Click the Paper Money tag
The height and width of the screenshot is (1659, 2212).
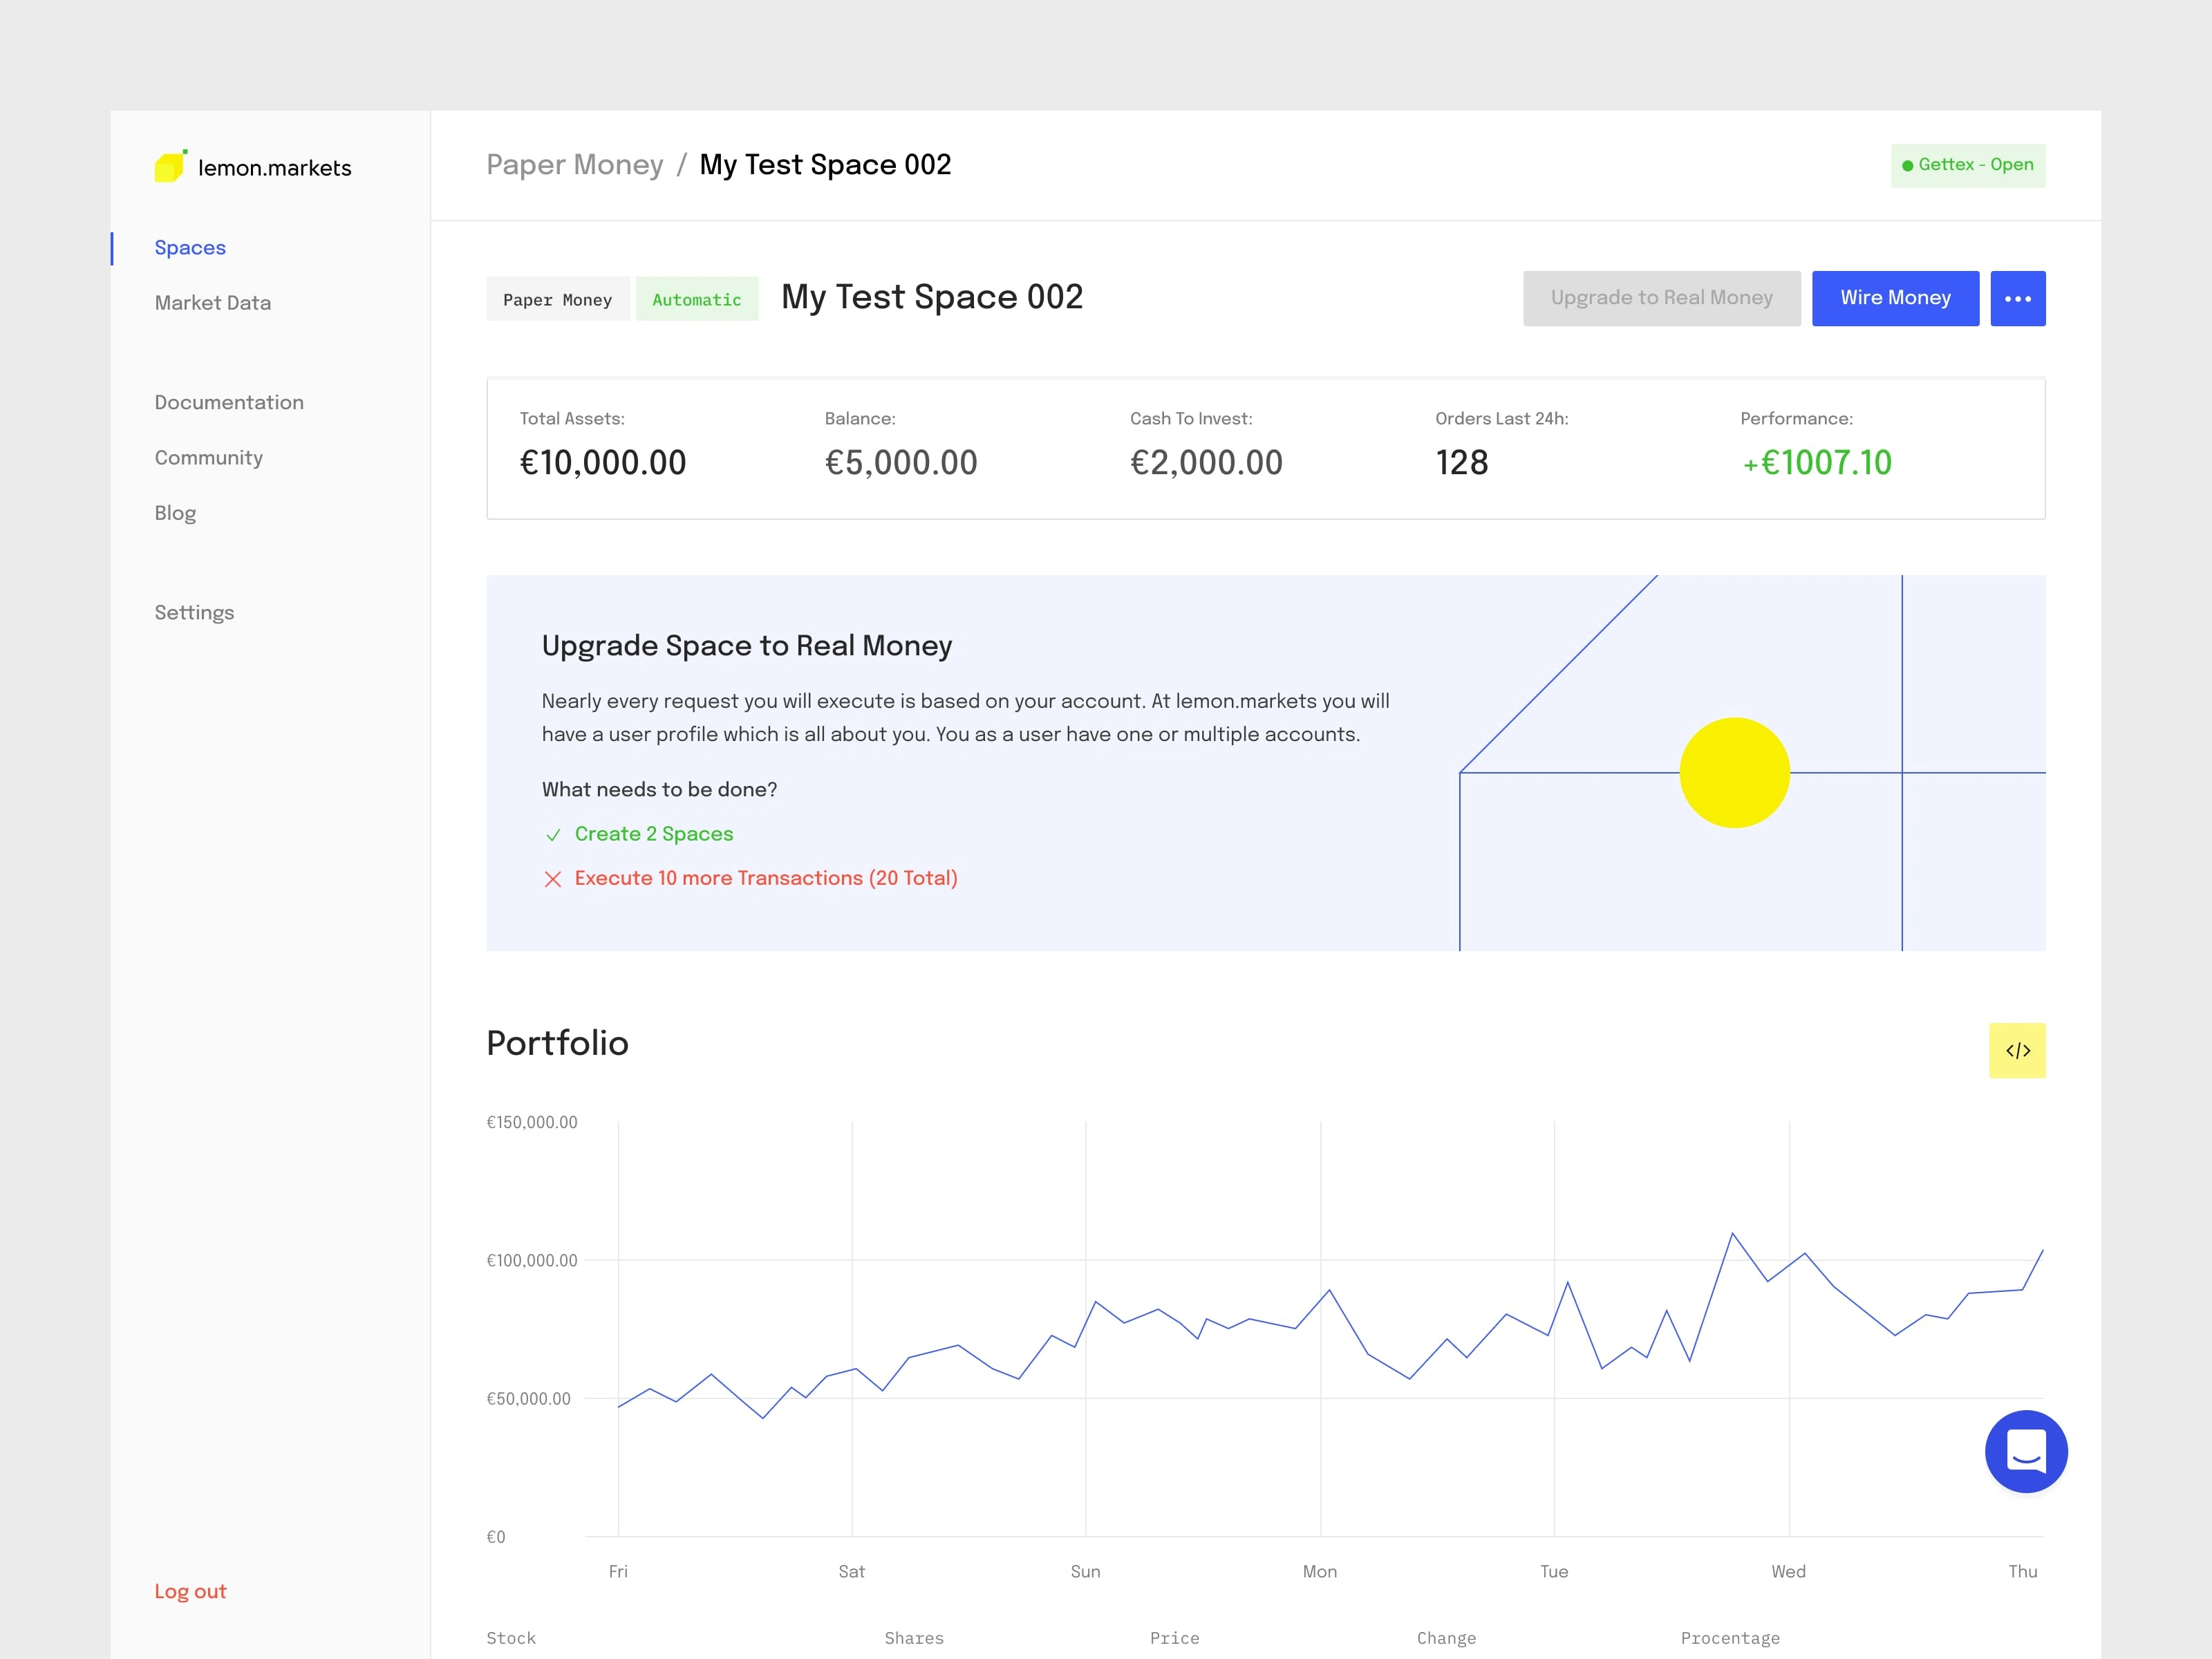557,299
